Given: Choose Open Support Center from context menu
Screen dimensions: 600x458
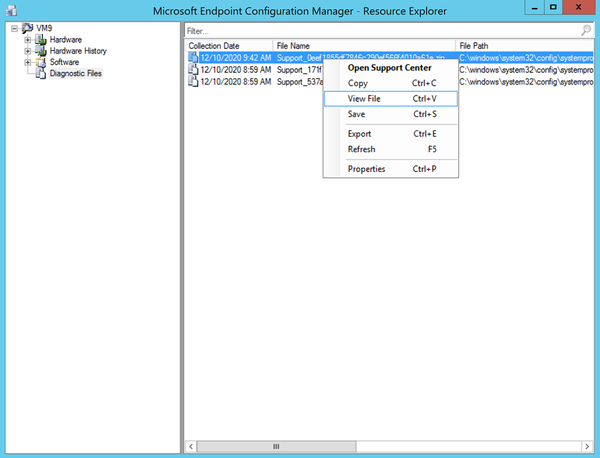Looking at the screenshot, I should pyautogui.click(x=390, y=68).
